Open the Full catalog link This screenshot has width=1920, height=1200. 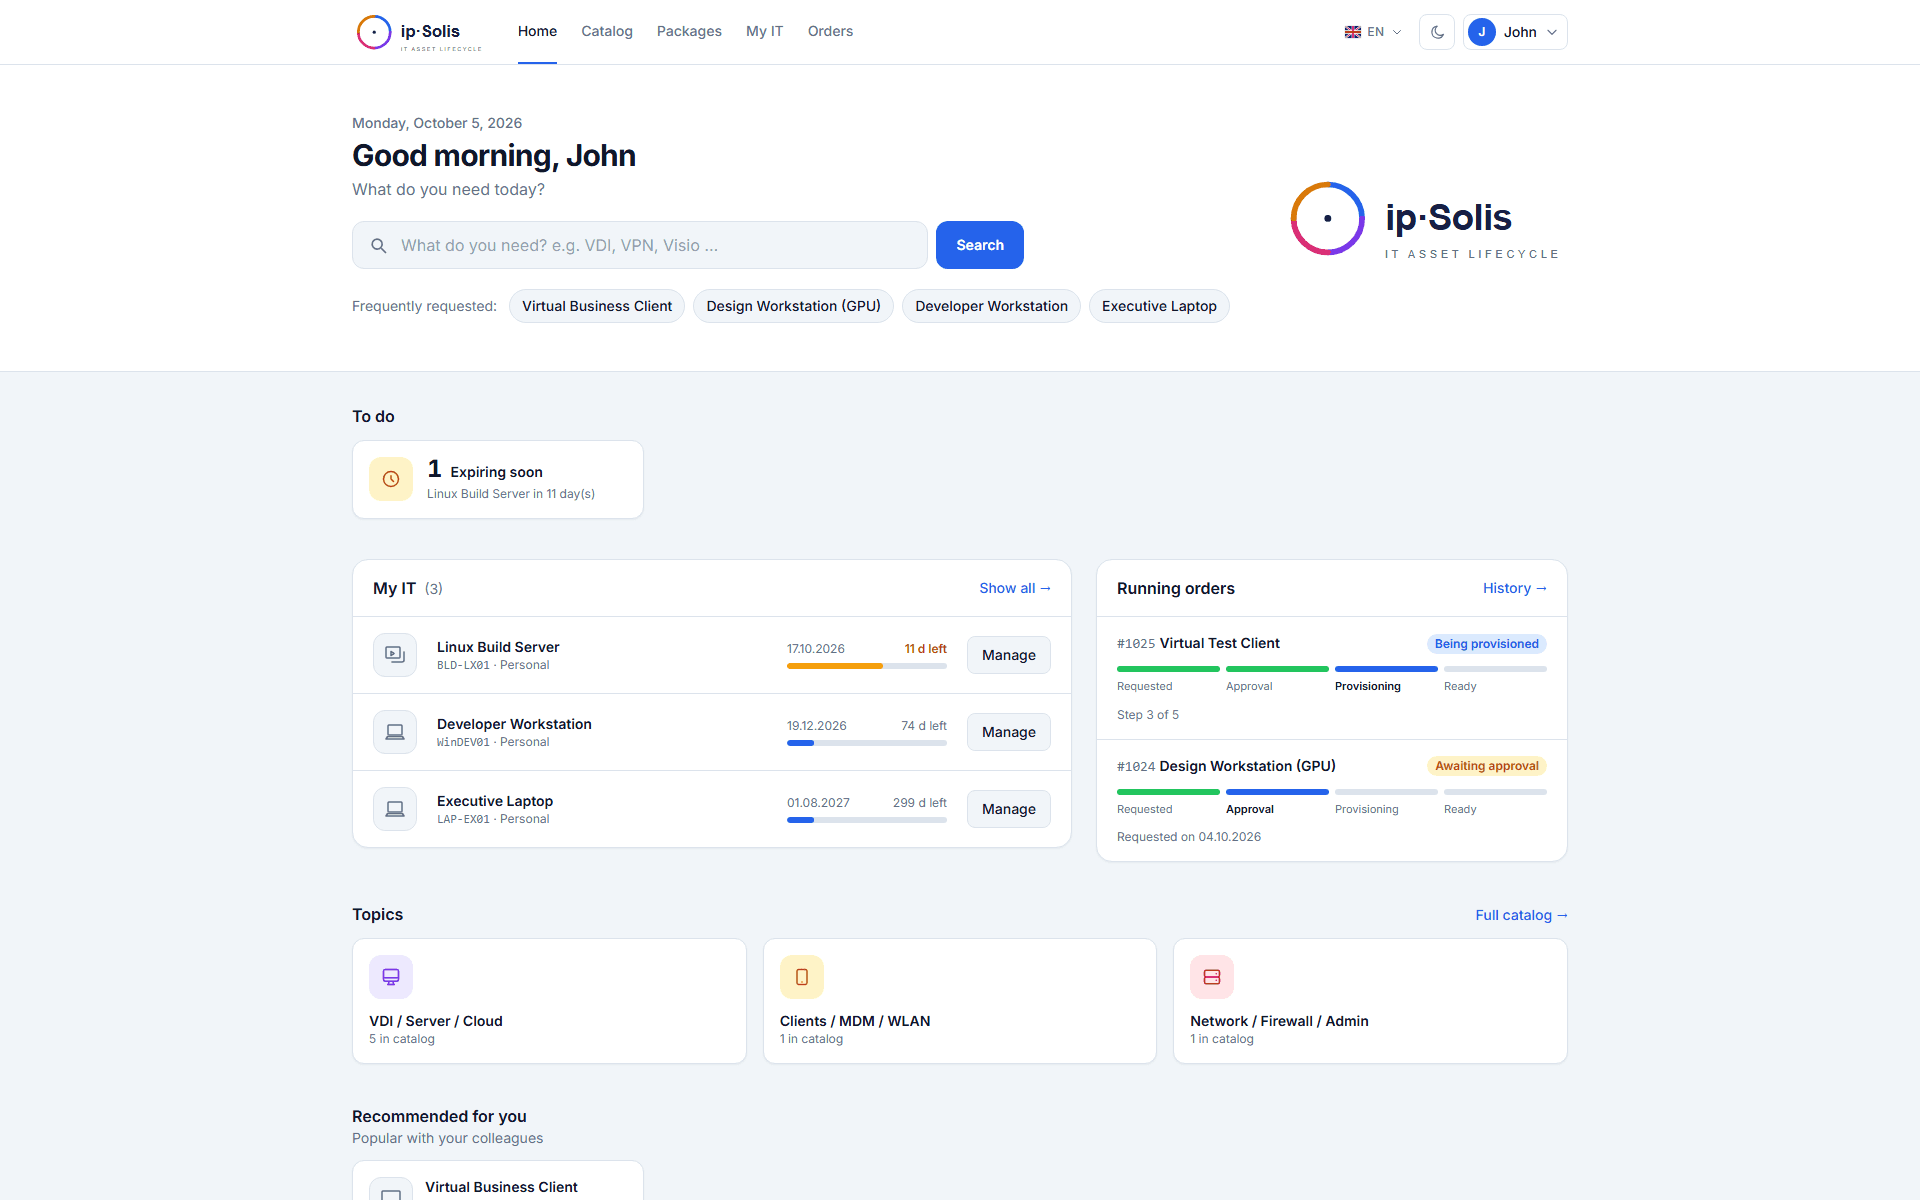click(1522, 915)
